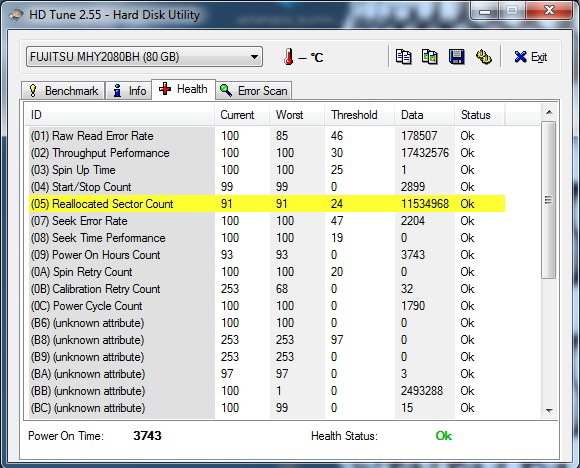The width and height of the screenshot is (580, 468).
Task: Click the thermometer temperature icon
Action: coord(289,57)
